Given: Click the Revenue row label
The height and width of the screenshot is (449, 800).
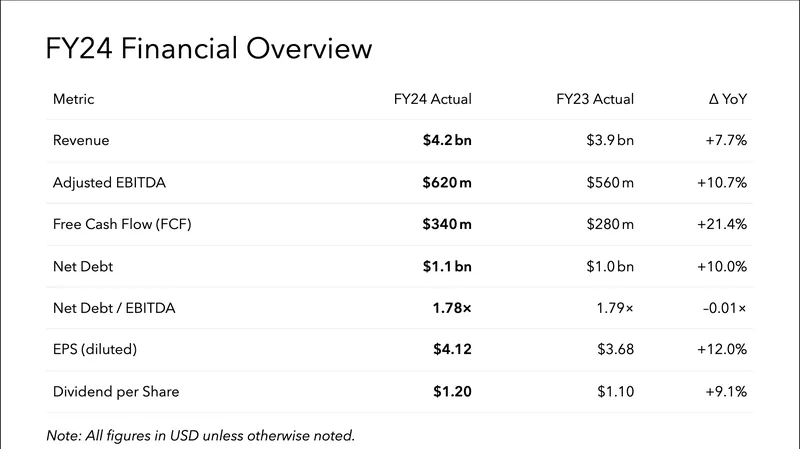Looking at the screenshot, I should (81, 141).
